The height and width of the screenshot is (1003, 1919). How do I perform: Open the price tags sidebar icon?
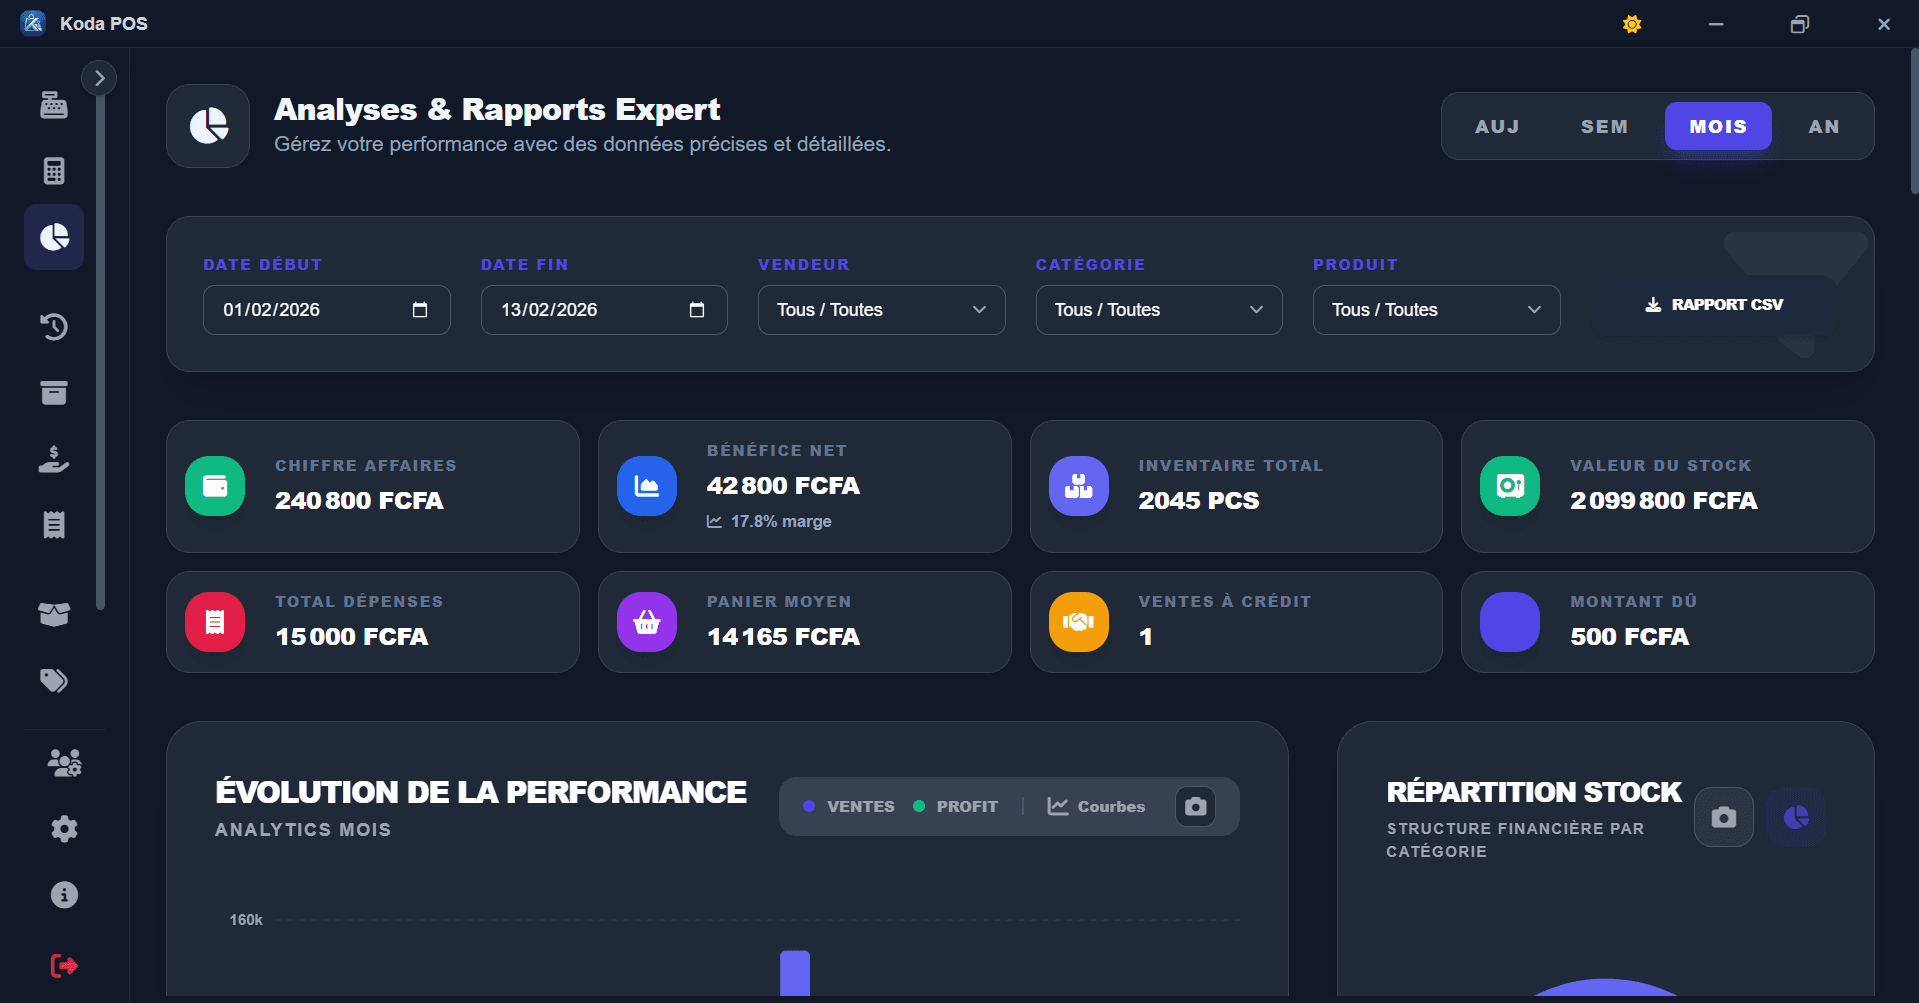pyautogui.click(x=54, y=681)
